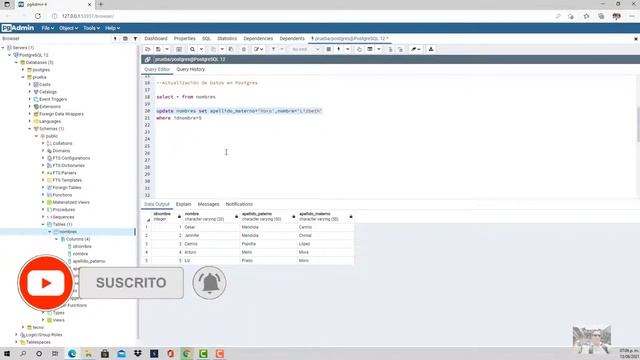Image resolution: width=640 pixels, height=360 pixels.
Task: Click the Delete rows trash icon
Action: tap(244, 49)
